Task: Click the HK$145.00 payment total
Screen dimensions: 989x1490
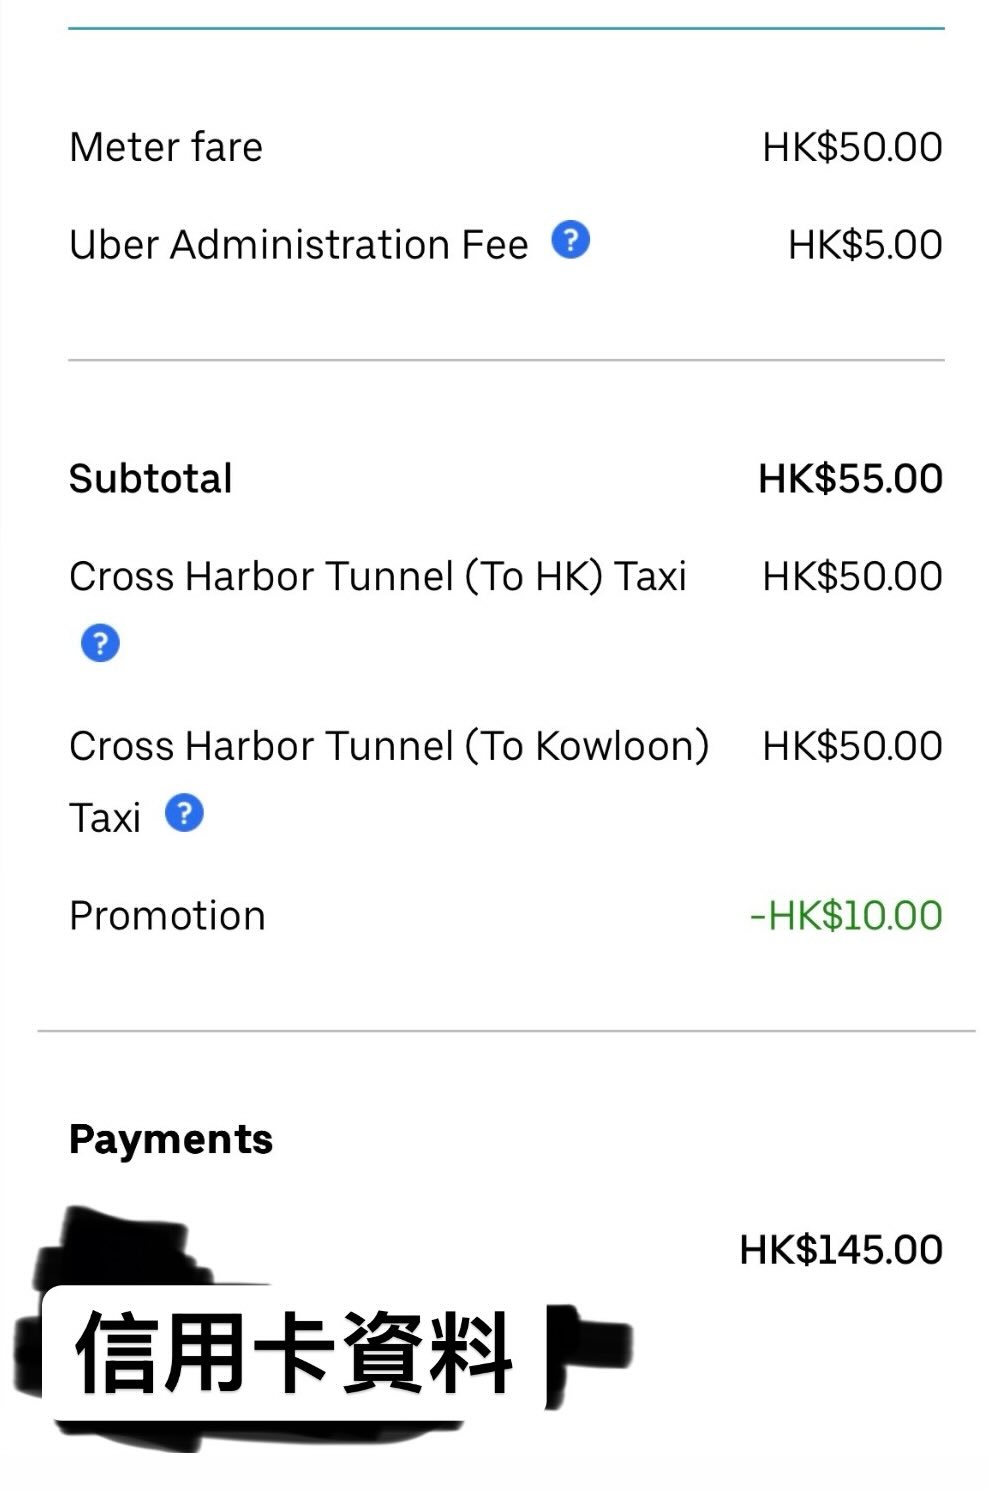Action: tap(840, 1250)
